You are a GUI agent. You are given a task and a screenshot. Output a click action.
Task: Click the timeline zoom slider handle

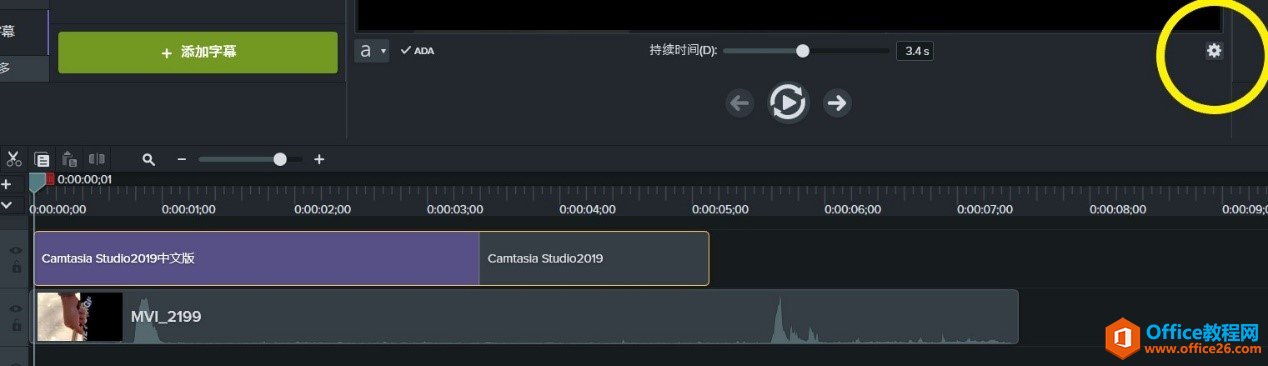280,159
